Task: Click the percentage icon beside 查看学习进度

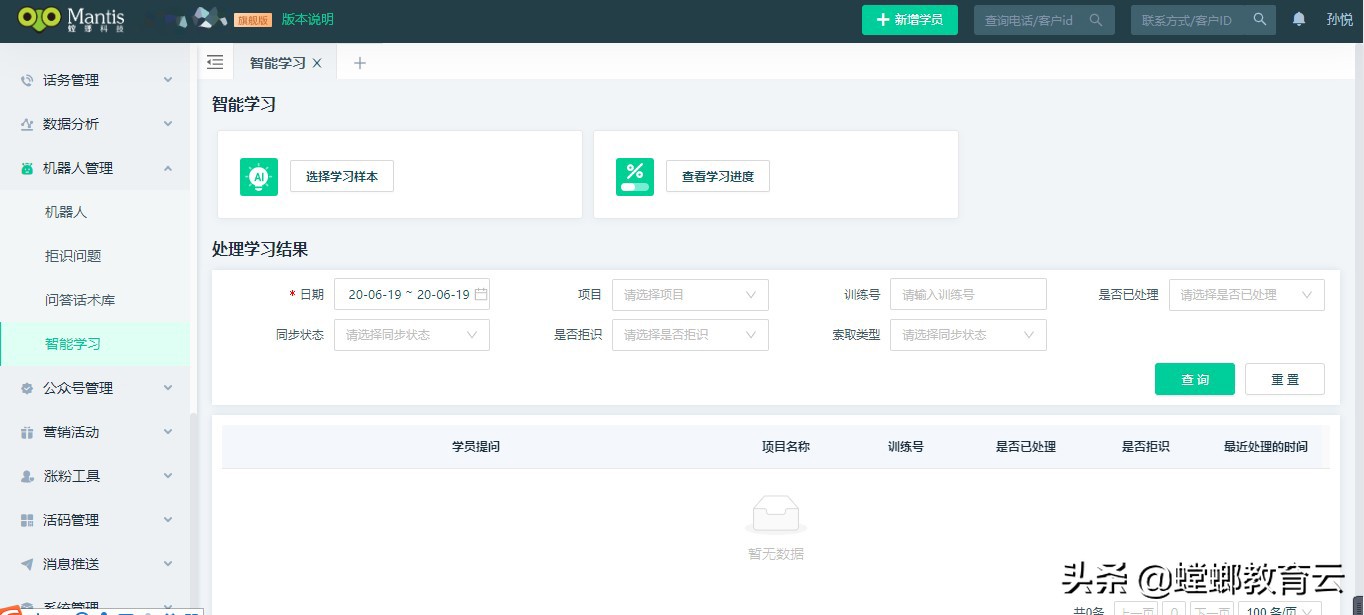Action: [x=635, y=175]
